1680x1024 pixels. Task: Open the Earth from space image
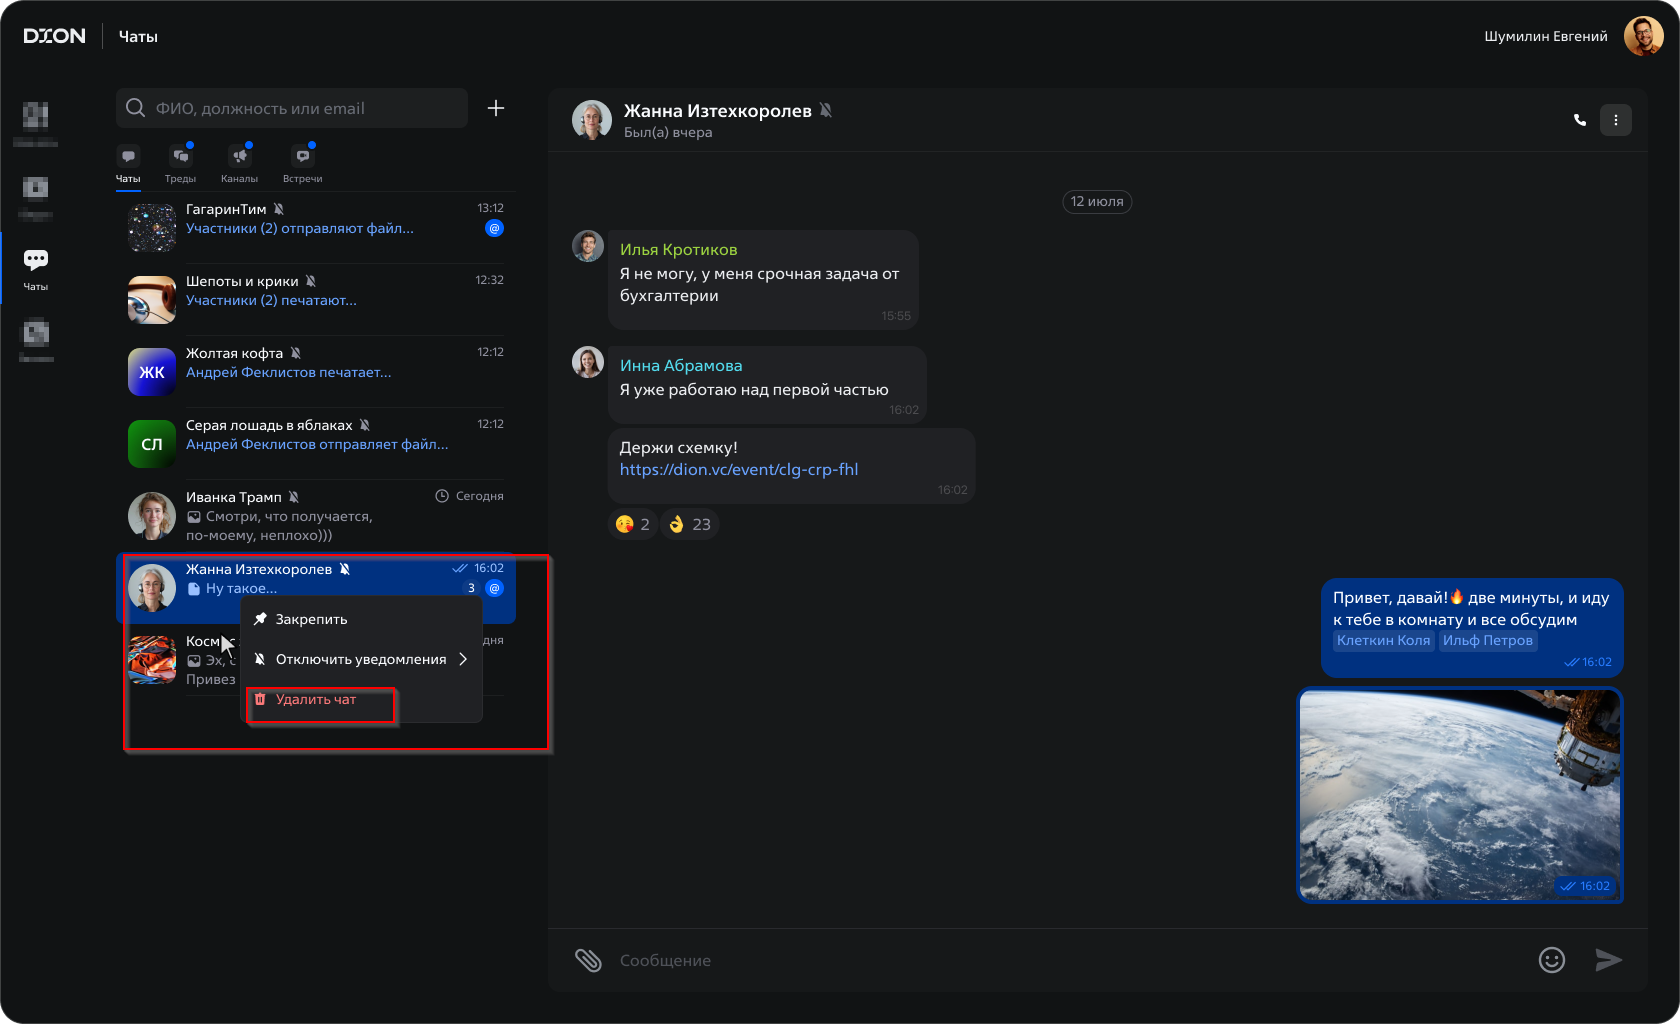point(1459,795)
